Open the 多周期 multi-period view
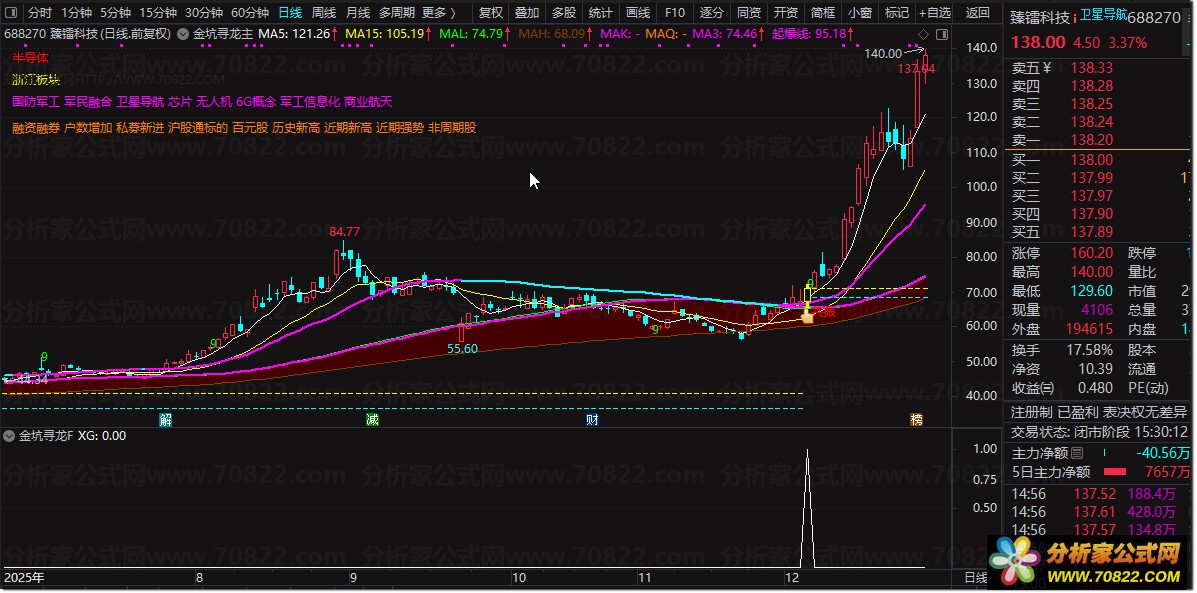 tap(397, 12)
